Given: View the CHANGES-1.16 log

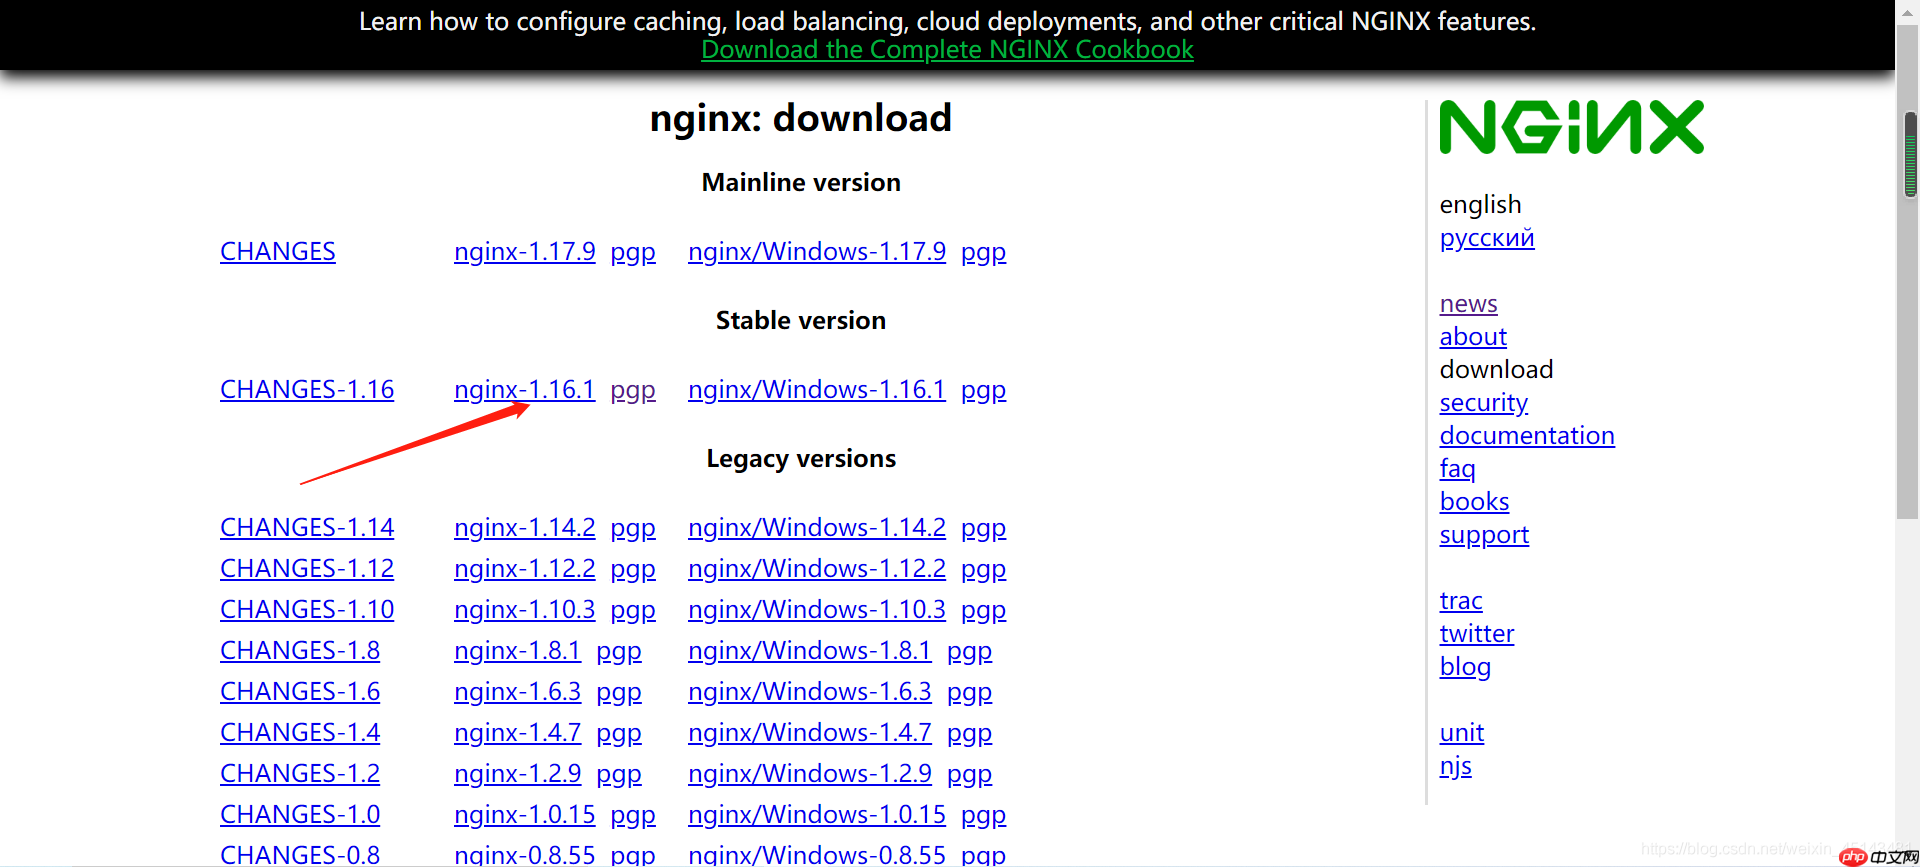Looking at the screenshot, I should tap(307, 389).
